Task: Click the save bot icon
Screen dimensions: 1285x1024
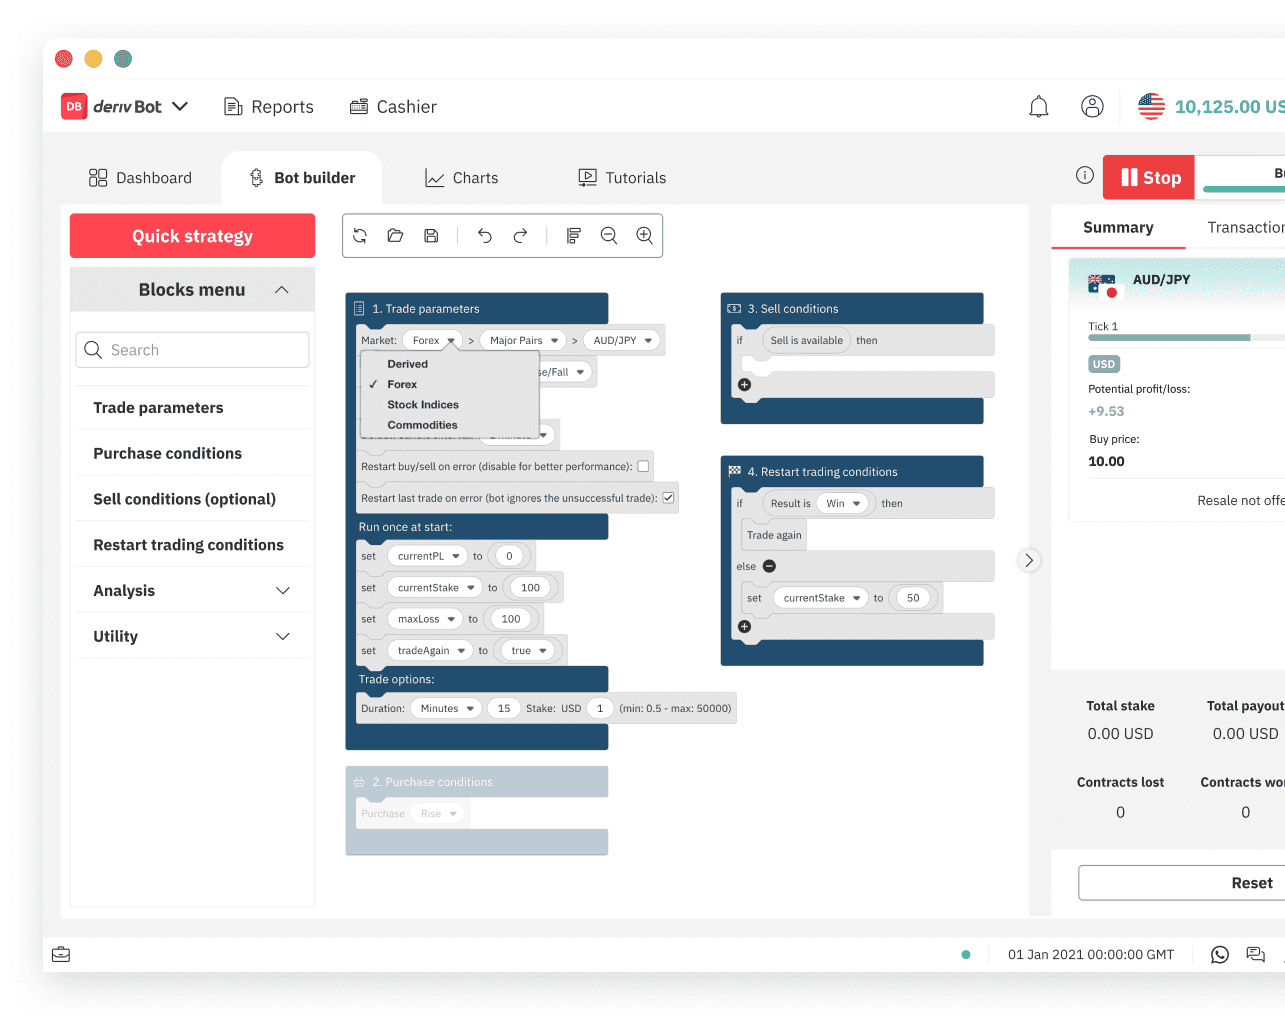Action: (431, 236)
